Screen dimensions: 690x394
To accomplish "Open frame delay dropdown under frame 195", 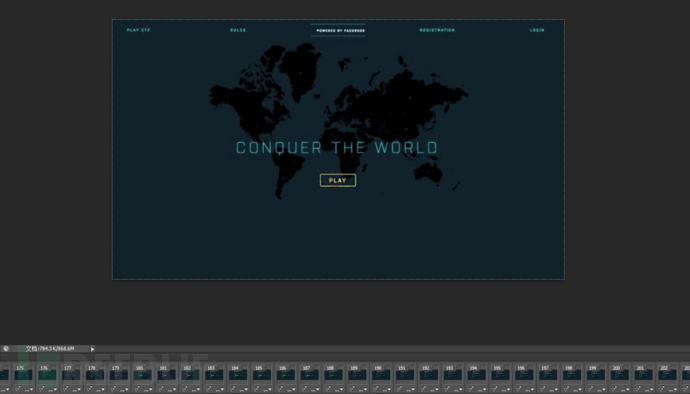I will click(x=506, y=389).
